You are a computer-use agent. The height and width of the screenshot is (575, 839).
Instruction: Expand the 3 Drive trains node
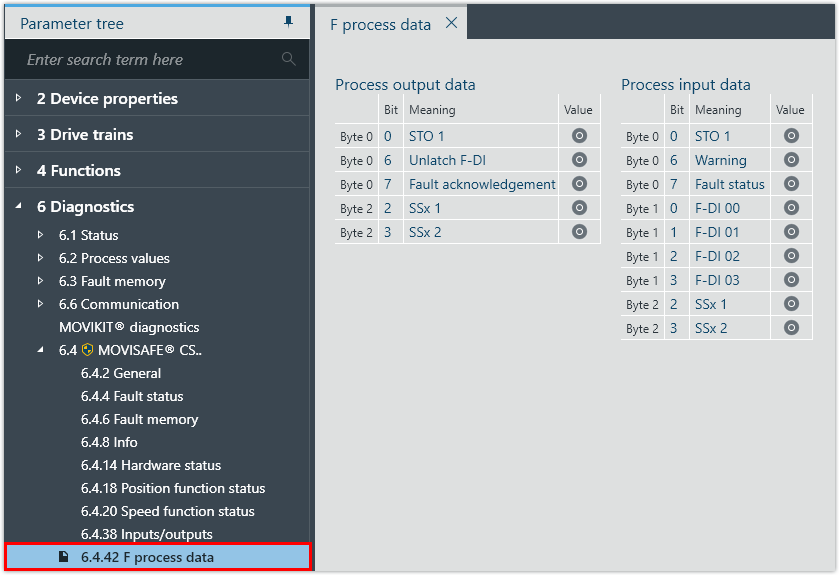point(18,134)
